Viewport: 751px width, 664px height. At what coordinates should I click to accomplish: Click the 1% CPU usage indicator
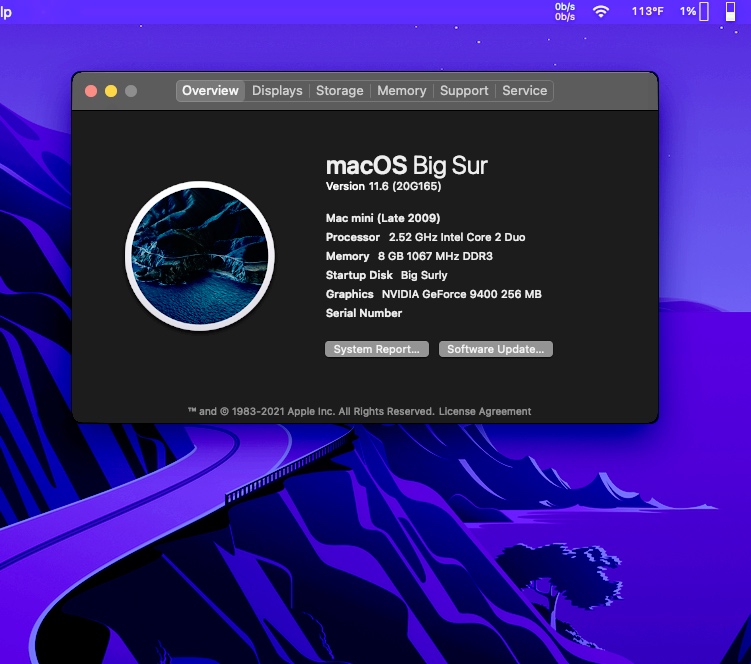pos(694,11)
